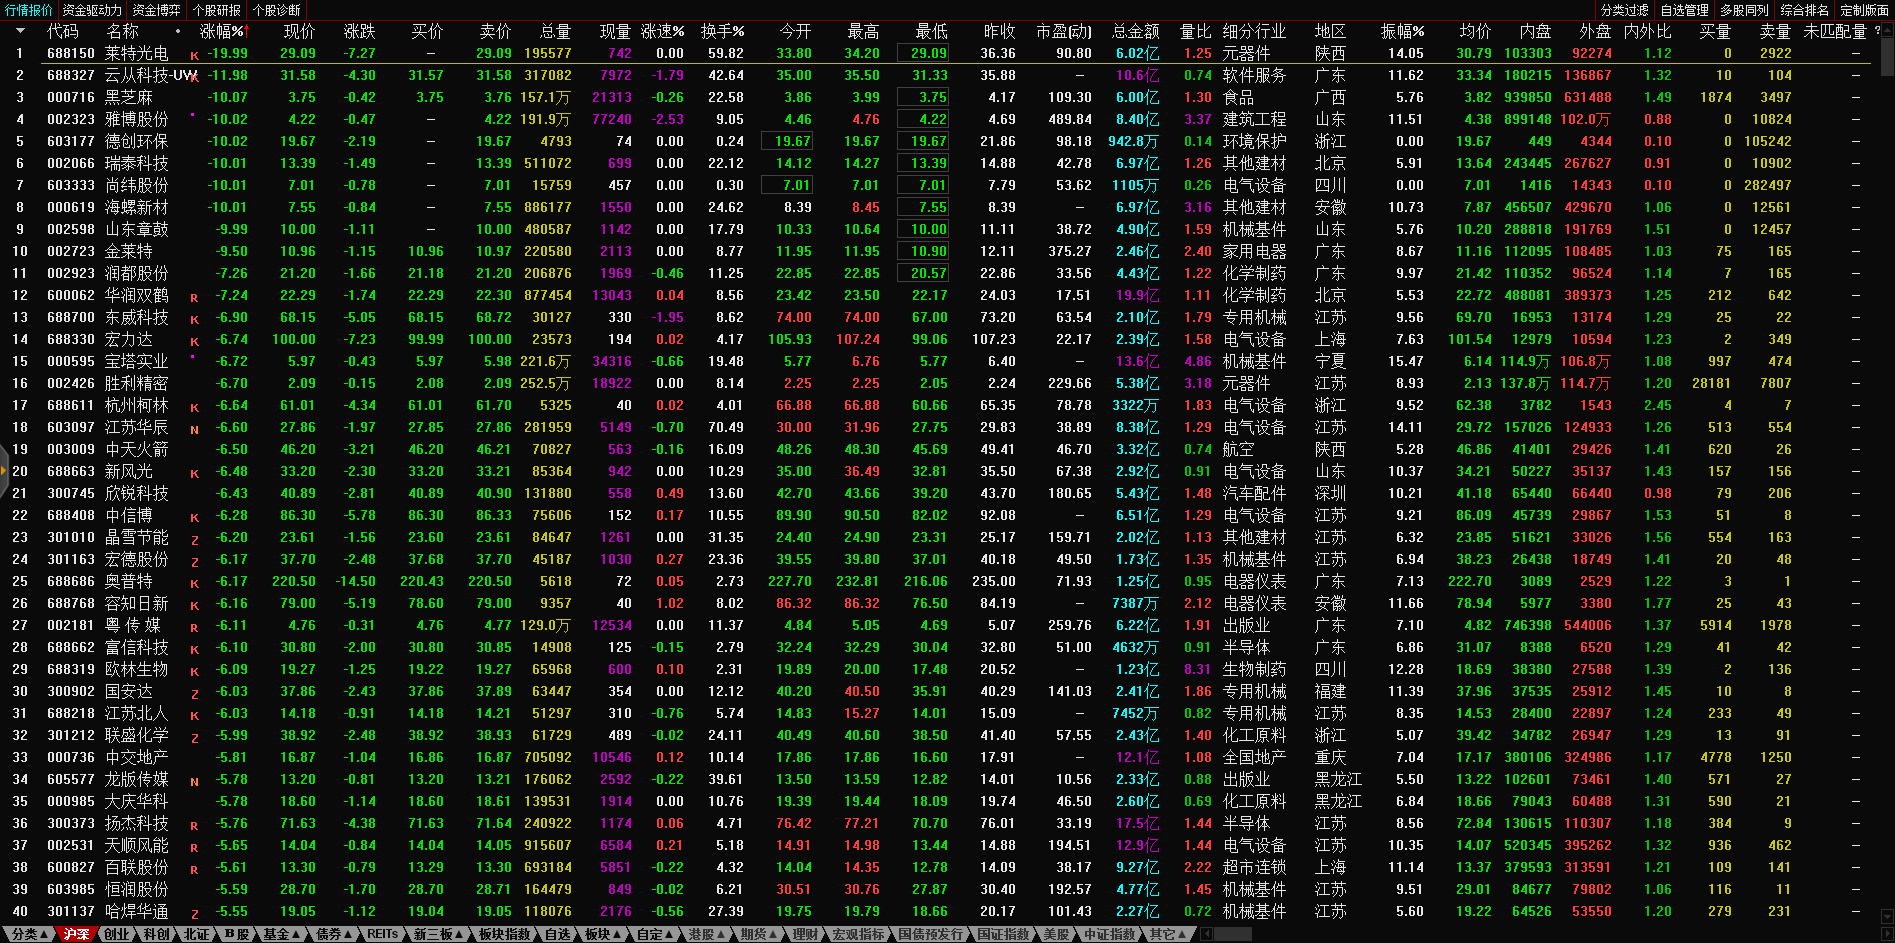Switch to the 资金驱动力 tab
Screen dimensions: 1895x943
coord(92,10)
